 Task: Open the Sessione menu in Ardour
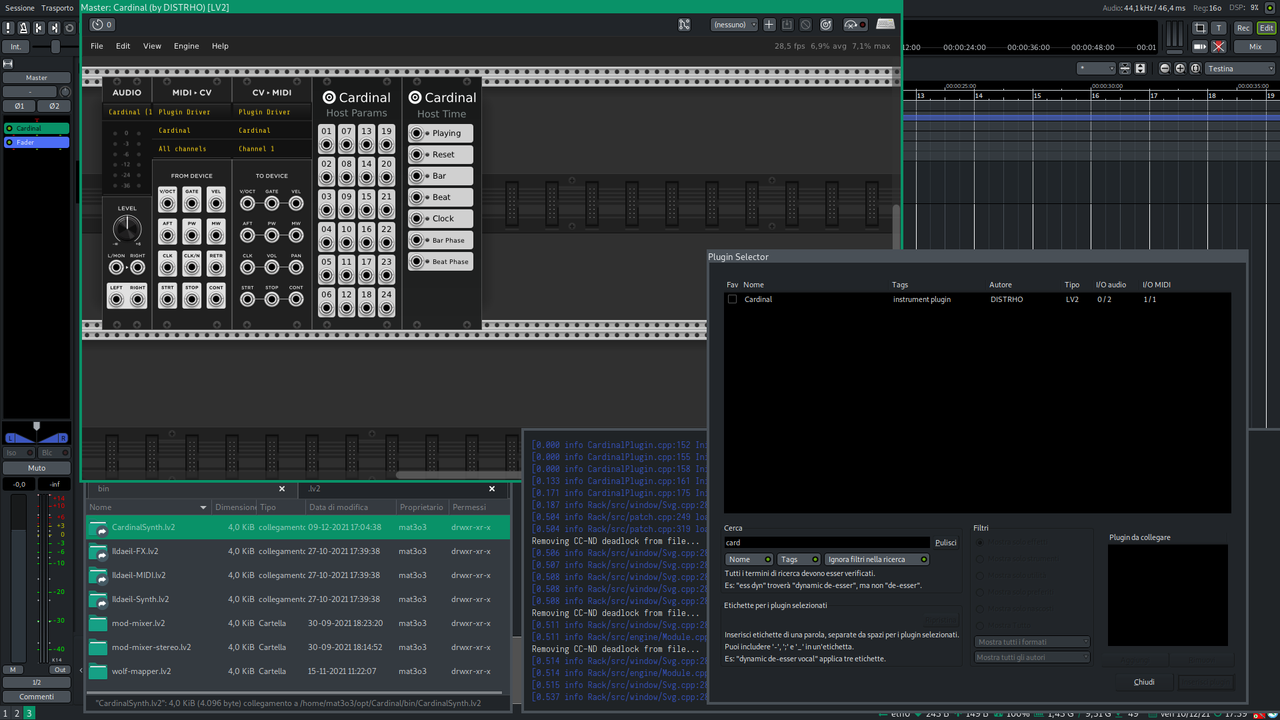20,8
